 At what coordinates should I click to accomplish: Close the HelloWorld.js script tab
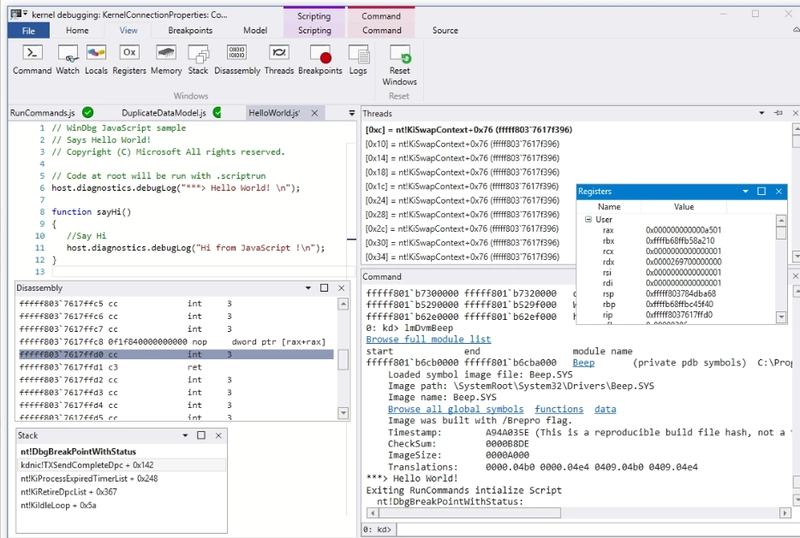(315, 113)
